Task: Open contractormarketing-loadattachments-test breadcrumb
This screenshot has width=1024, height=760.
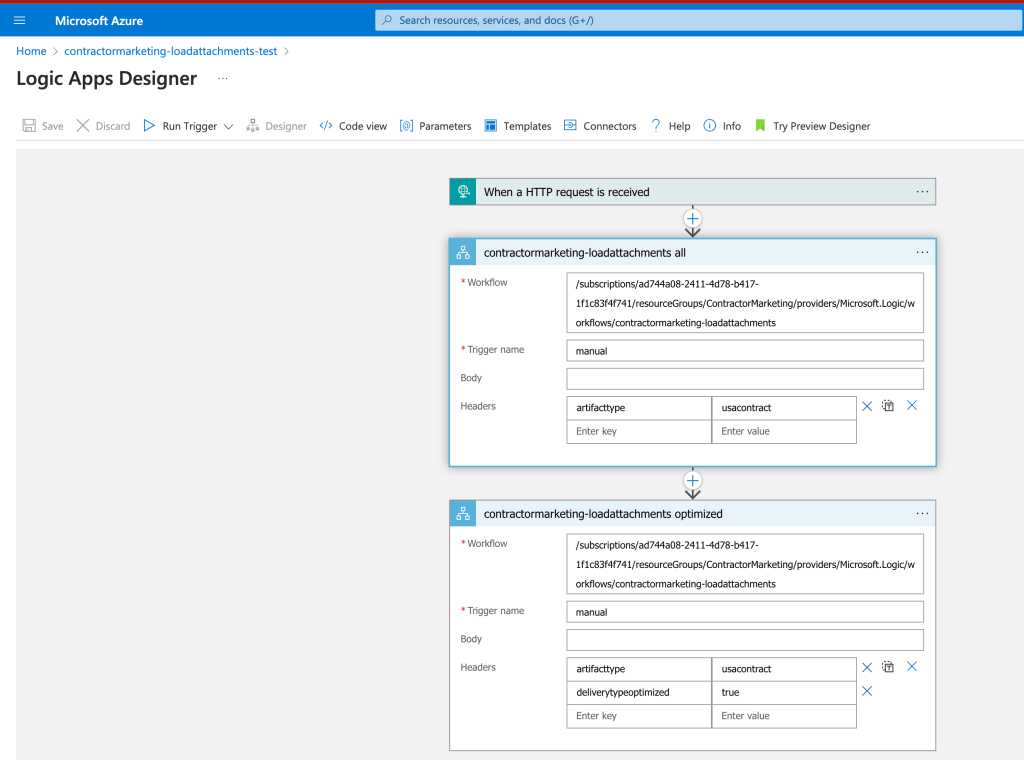Action: click(x=170, y=51)
